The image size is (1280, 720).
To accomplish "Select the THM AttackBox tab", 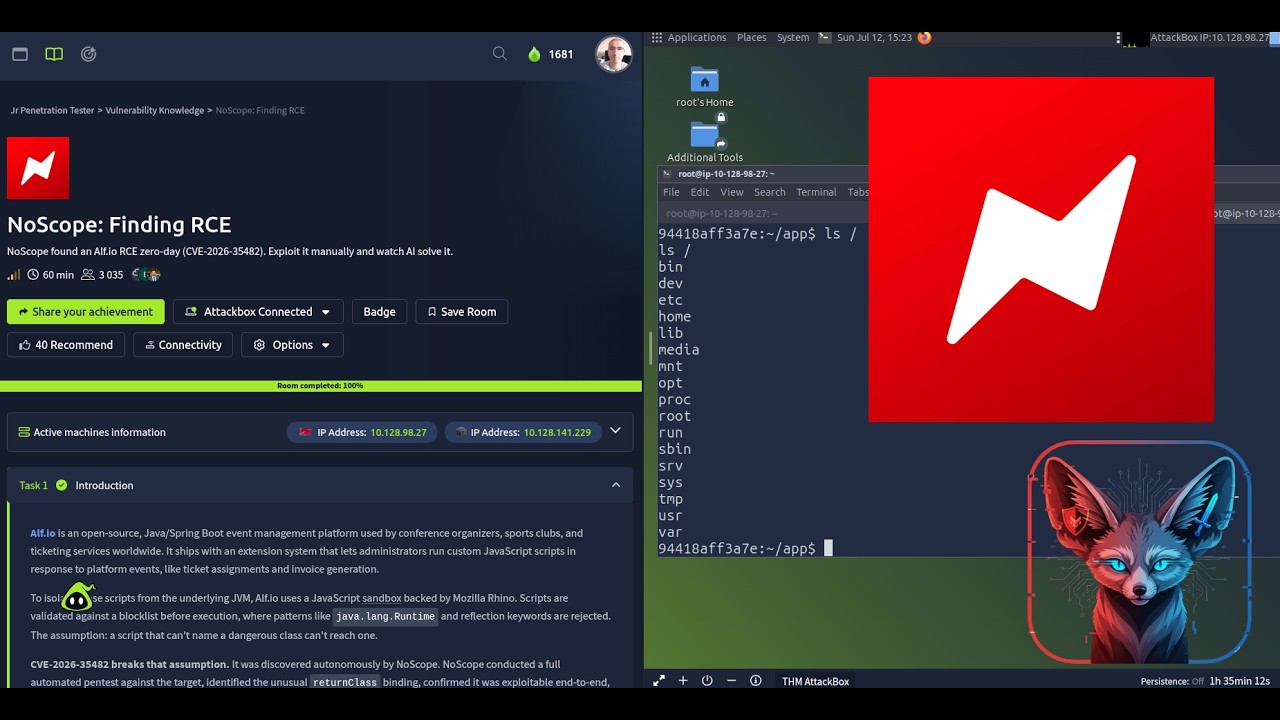I will coord(815,682).
